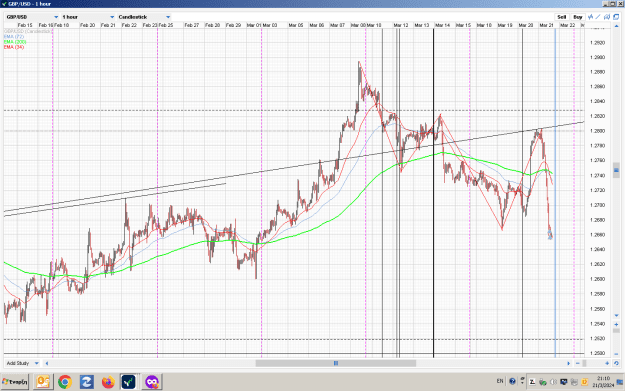Click the GBP/USD (Candlestick) legend label

[28, 31]
